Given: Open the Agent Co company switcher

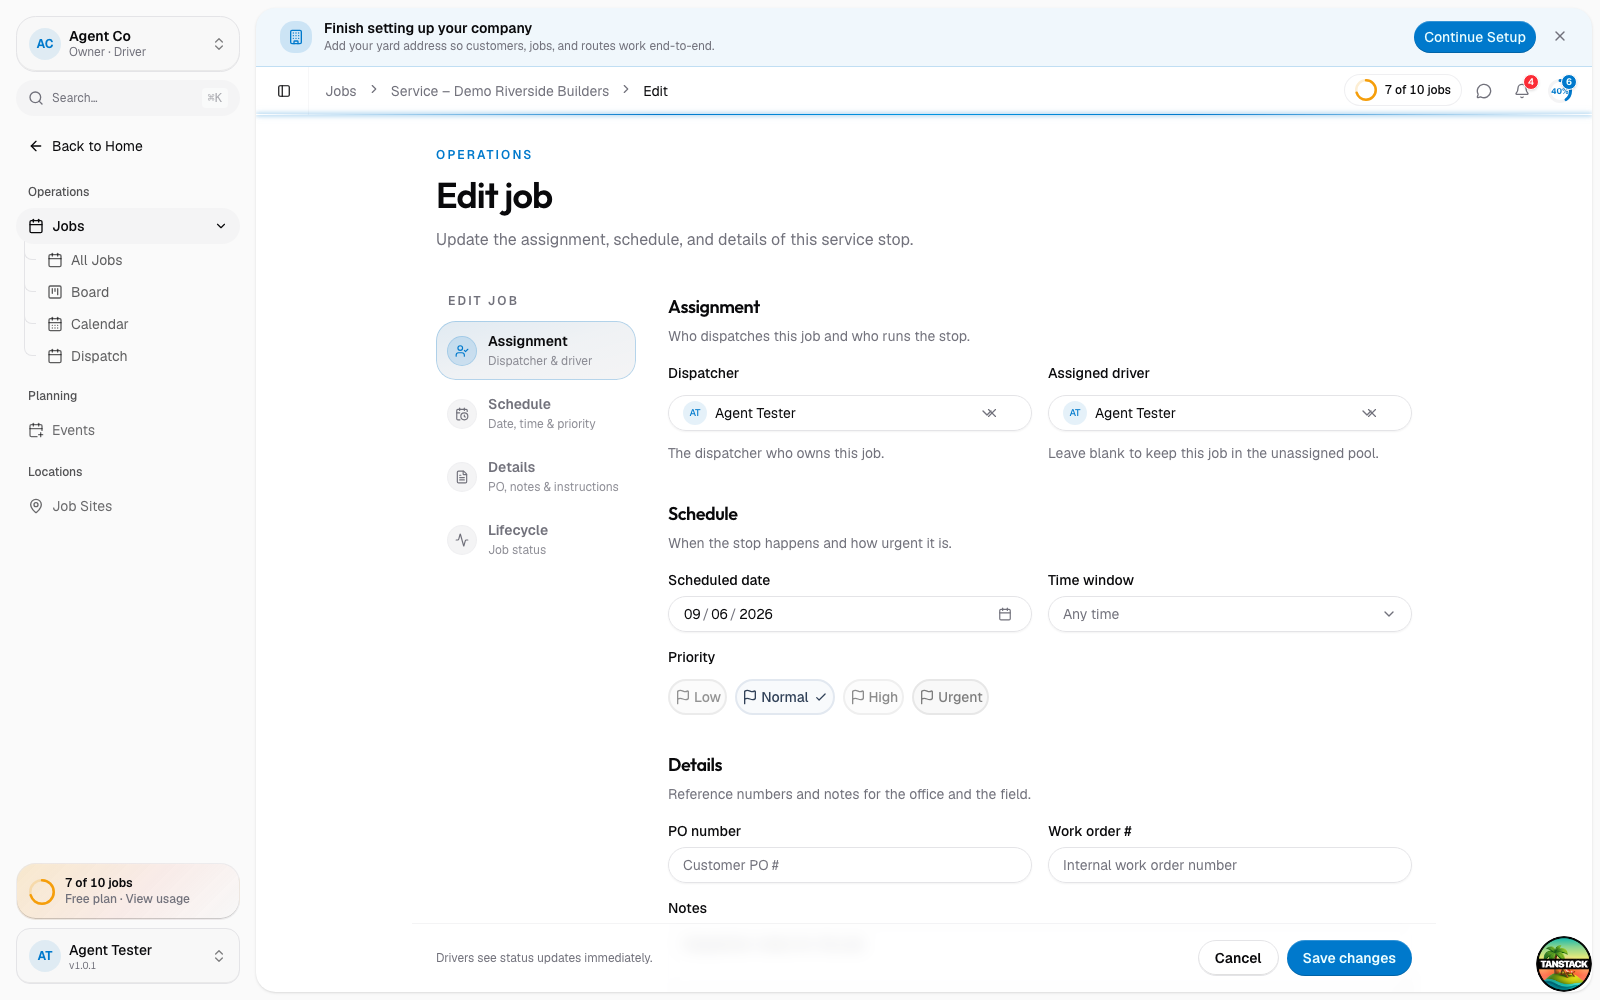Looking at the screenshot, I should coord(128,44).
